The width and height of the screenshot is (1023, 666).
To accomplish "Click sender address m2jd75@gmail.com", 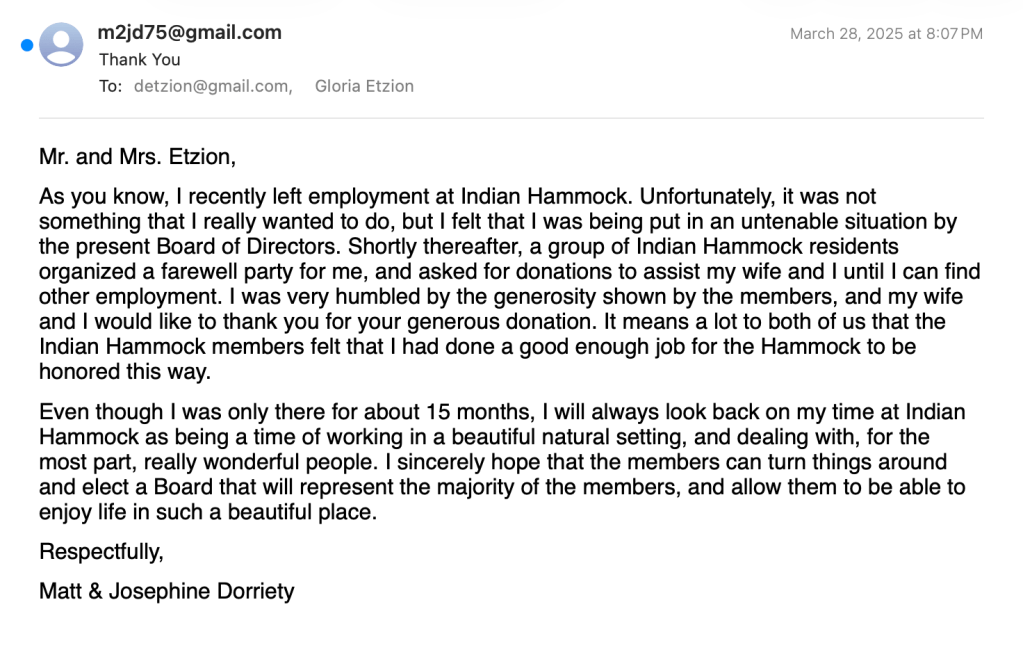I will click(189, 33).
